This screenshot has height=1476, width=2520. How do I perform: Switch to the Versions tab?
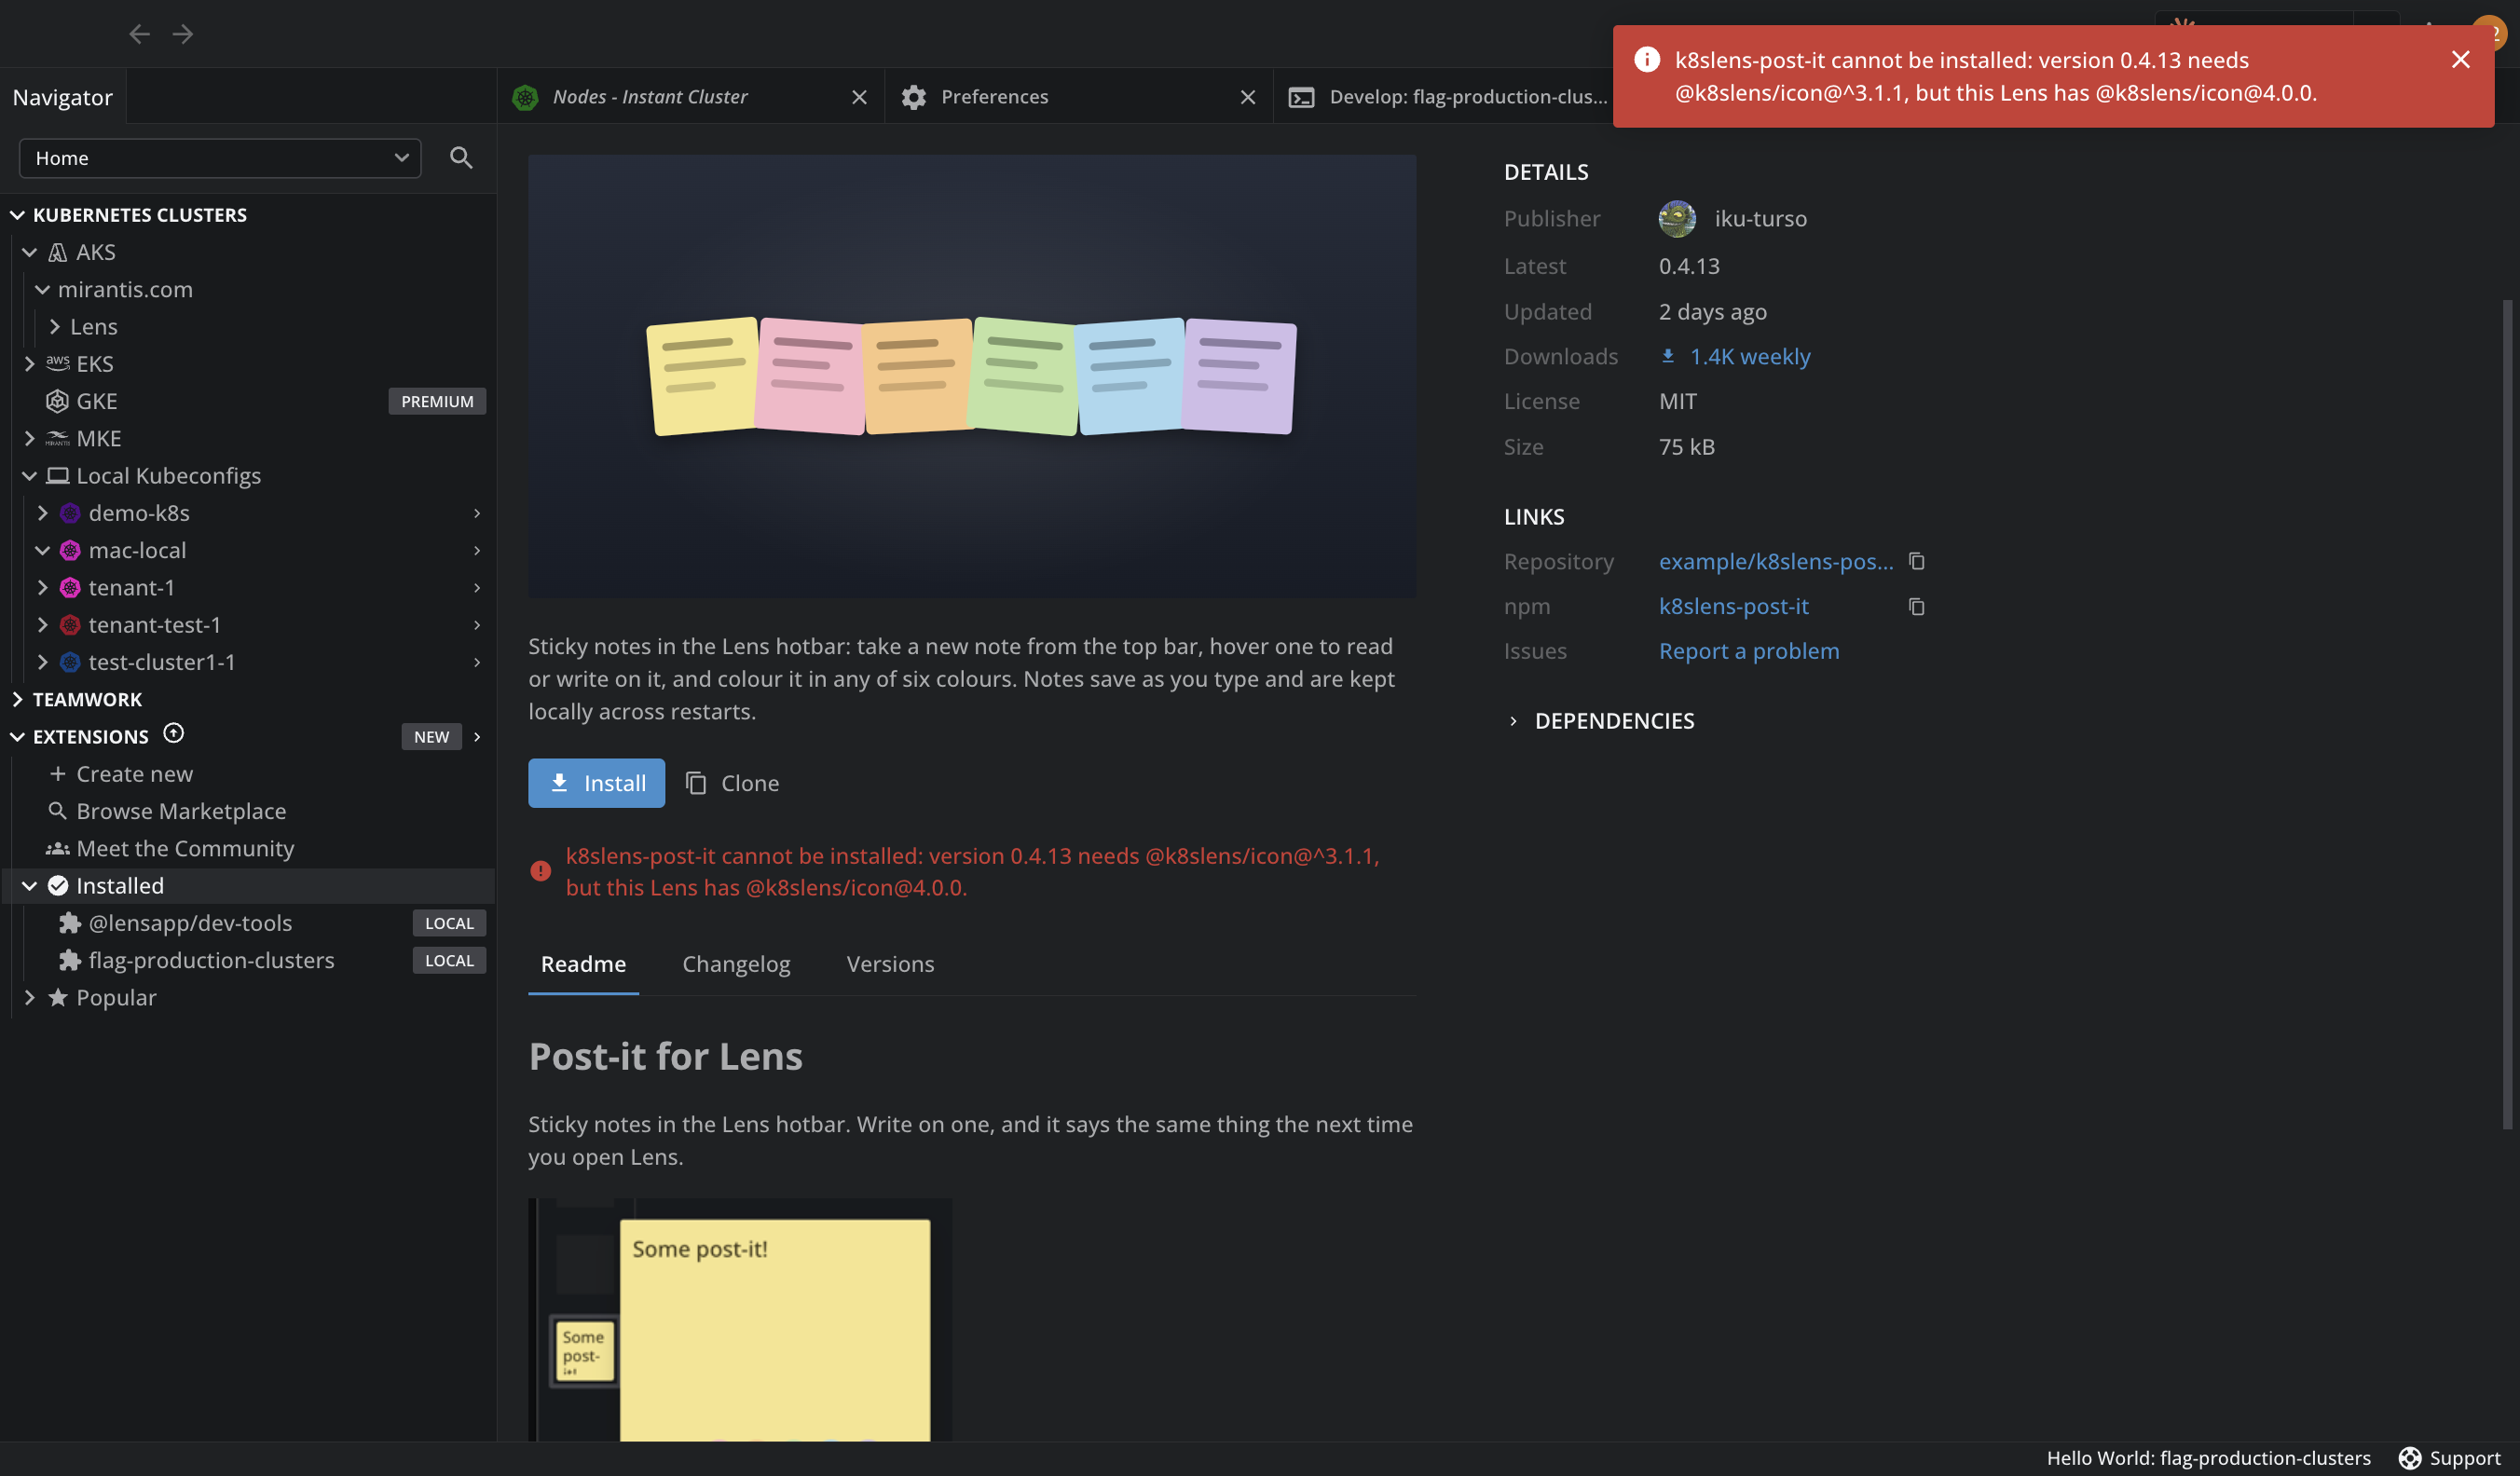890,964
